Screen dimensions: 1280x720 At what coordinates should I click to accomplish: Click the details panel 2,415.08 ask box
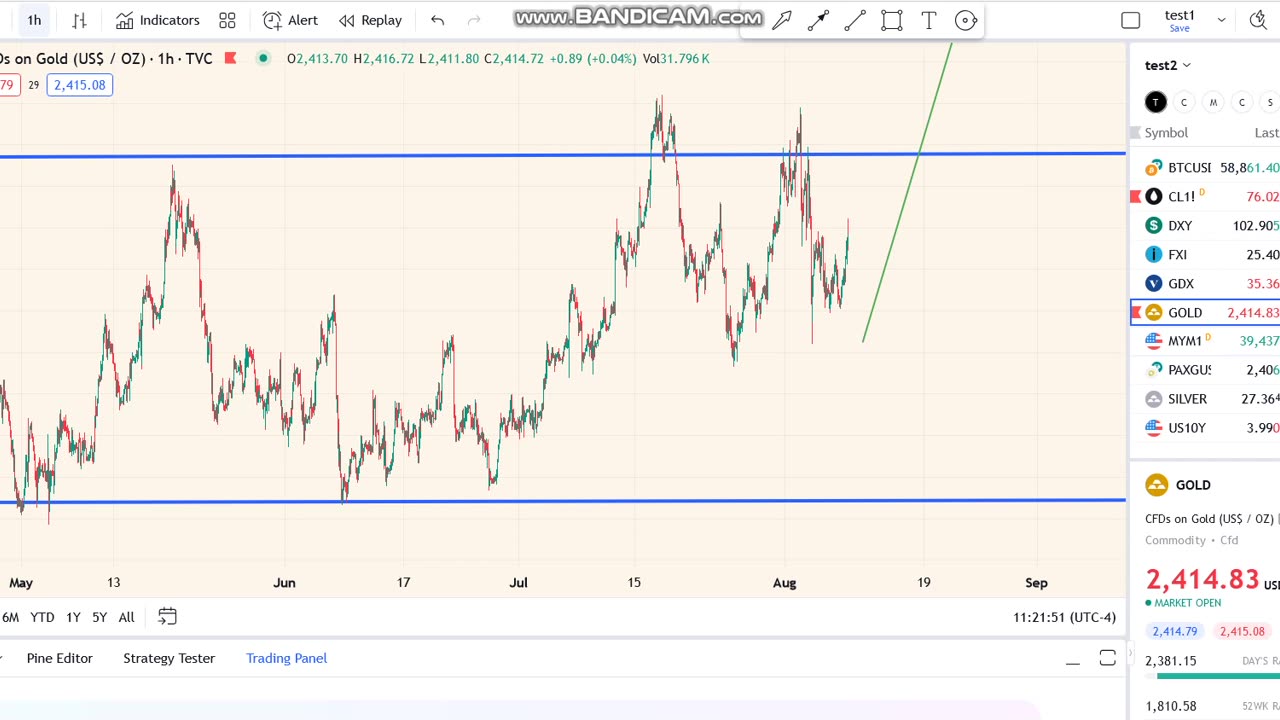click(x=1242, y=631)
